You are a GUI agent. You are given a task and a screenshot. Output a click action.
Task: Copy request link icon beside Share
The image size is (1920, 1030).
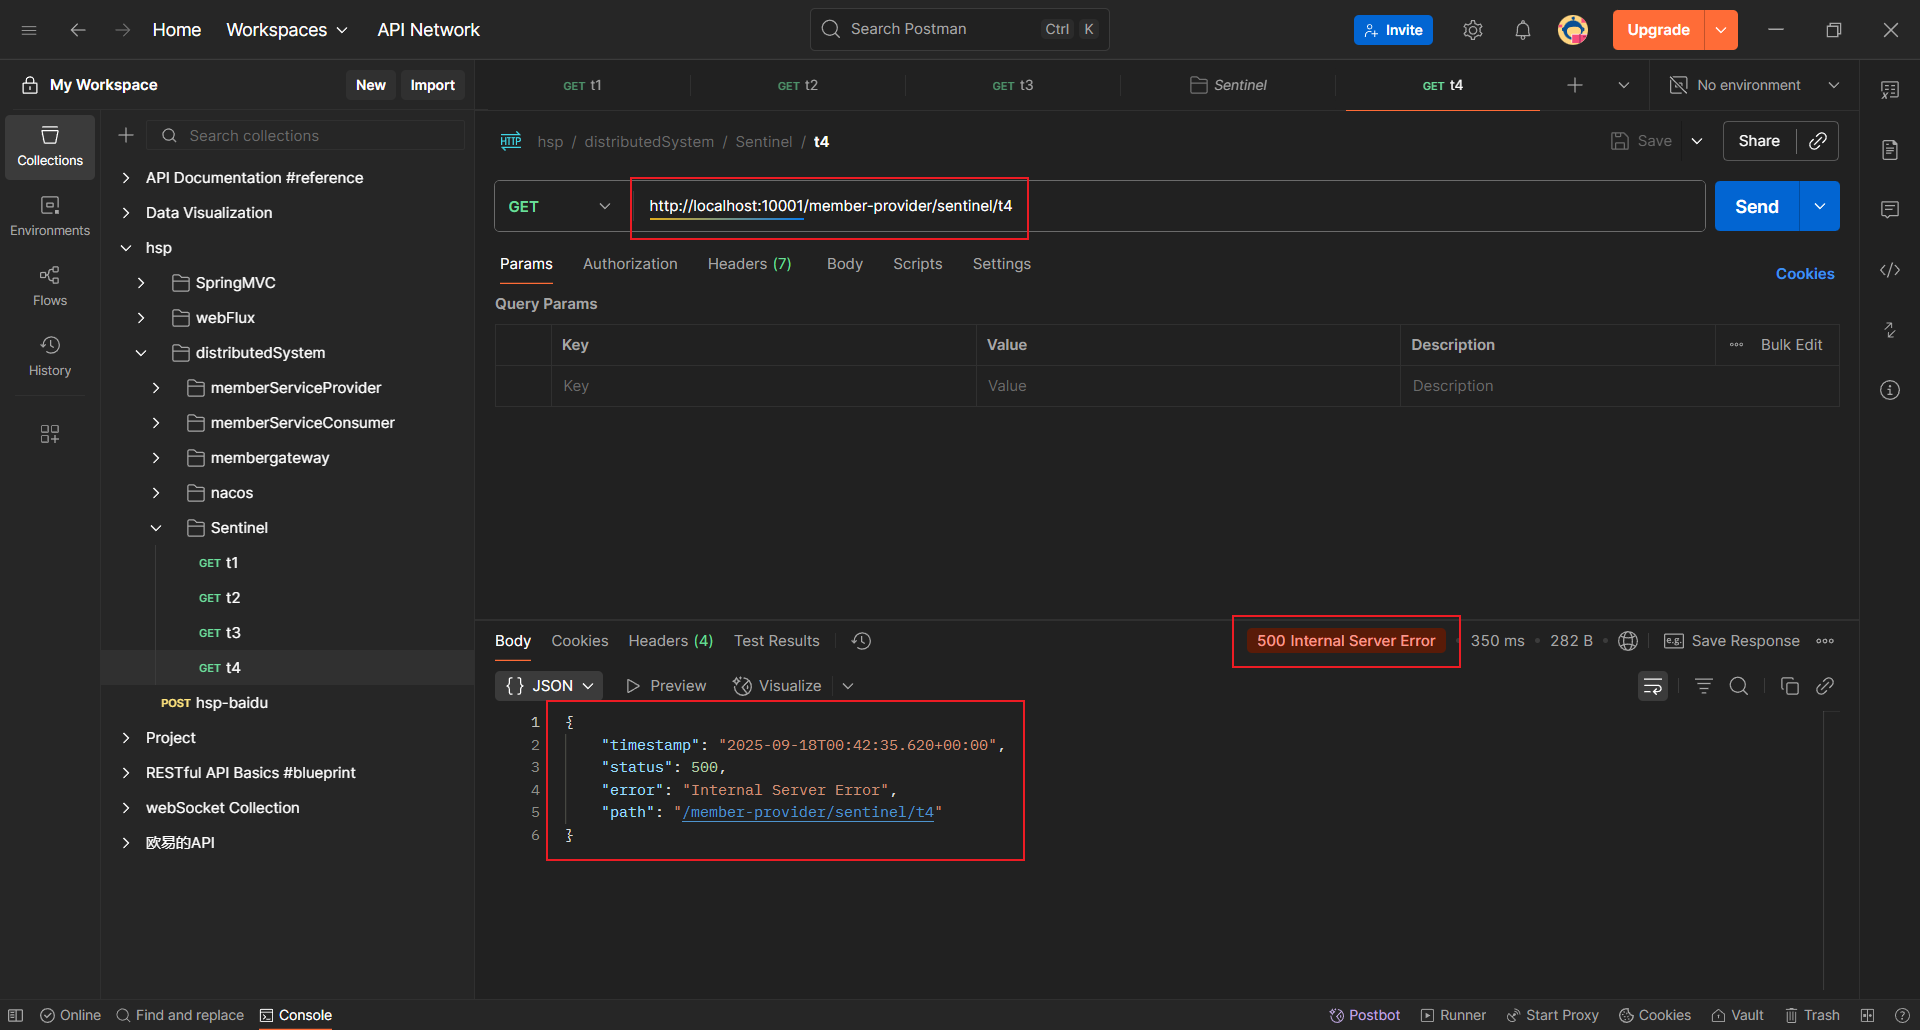tap(1817, 141)
